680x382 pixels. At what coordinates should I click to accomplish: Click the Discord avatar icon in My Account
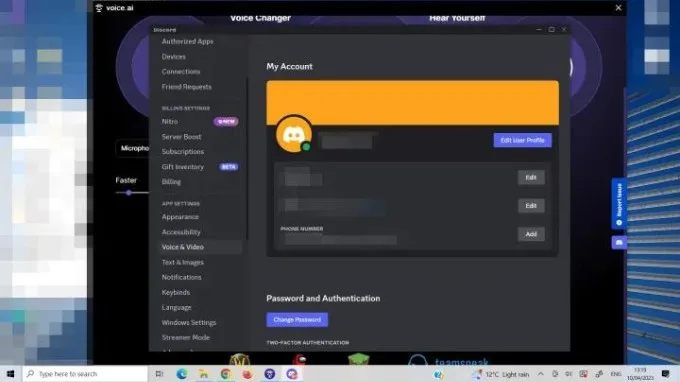tap(294, 134)
